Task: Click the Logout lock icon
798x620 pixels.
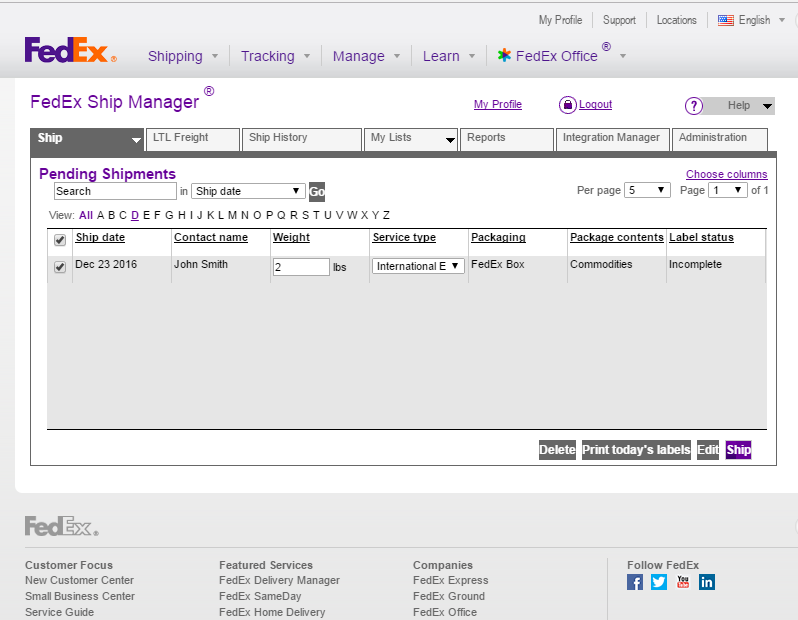Action: pyautogui.click(x=567, y=105)
